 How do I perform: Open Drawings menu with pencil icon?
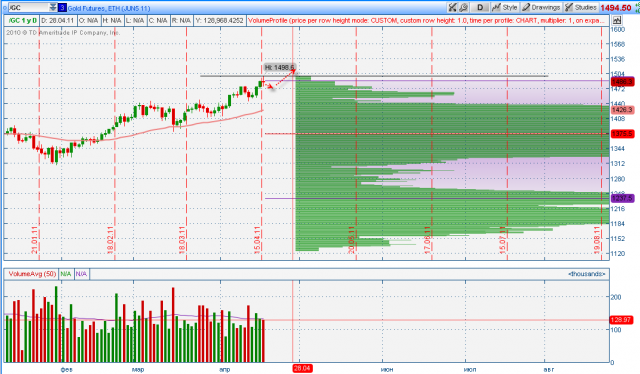tap(541, 7)
